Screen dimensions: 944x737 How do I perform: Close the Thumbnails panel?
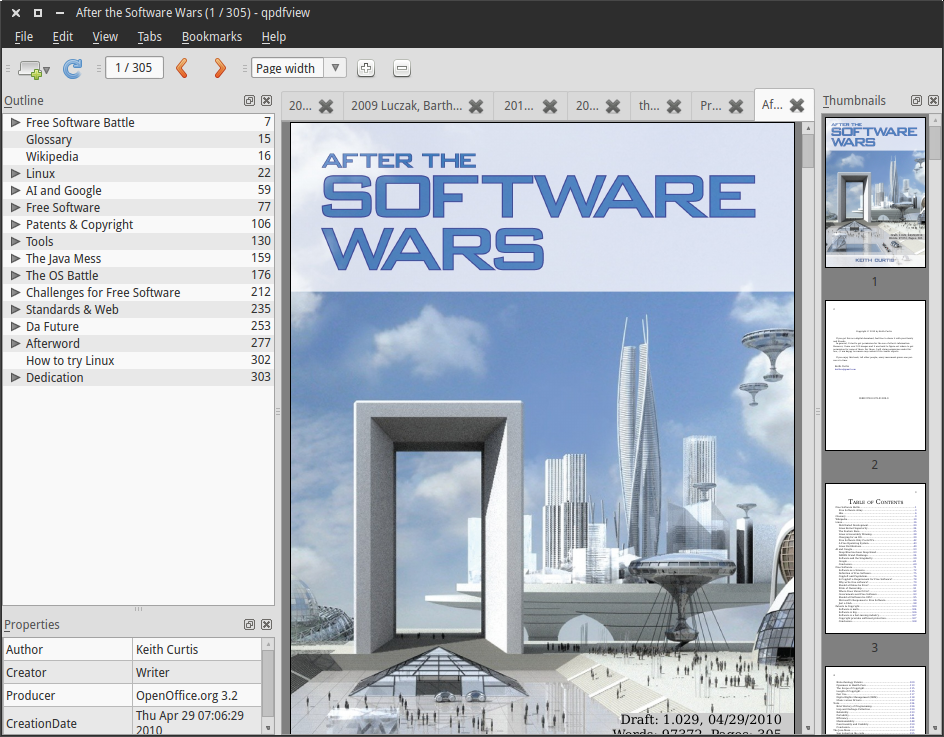pyautogui.click(x=933, y=101)
